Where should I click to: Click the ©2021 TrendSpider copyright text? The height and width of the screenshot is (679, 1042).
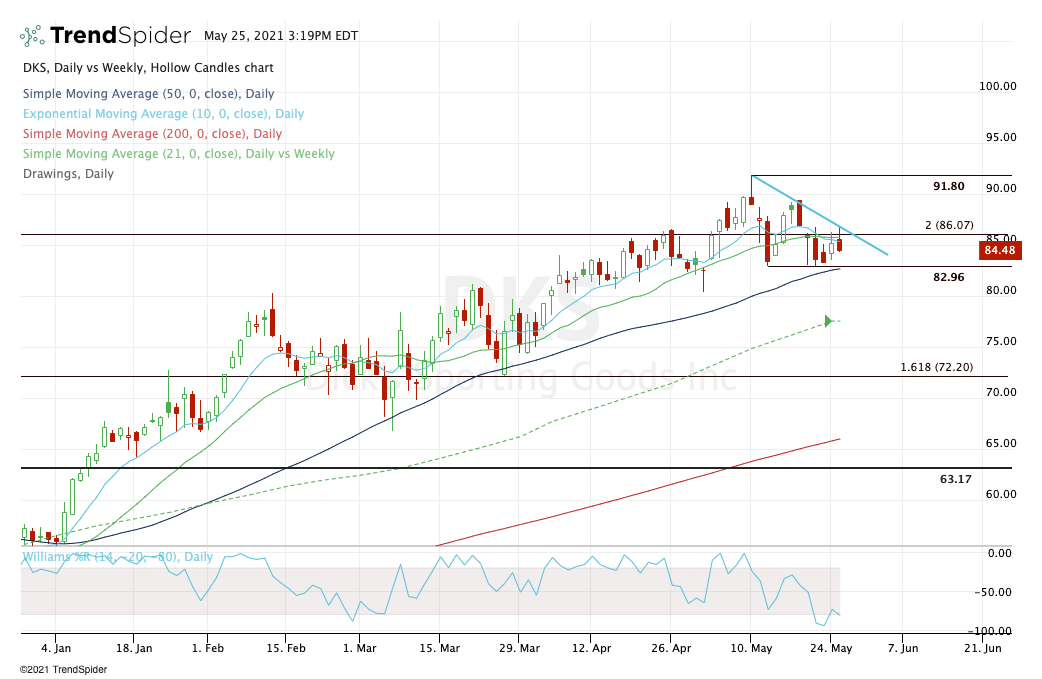[63, 670]
